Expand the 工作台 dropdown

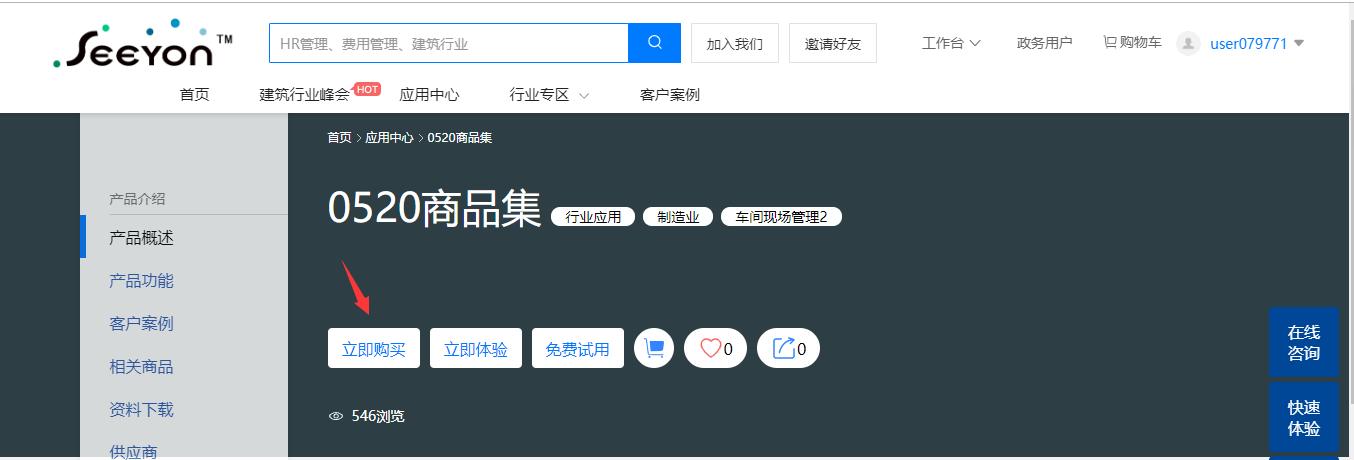951,43
